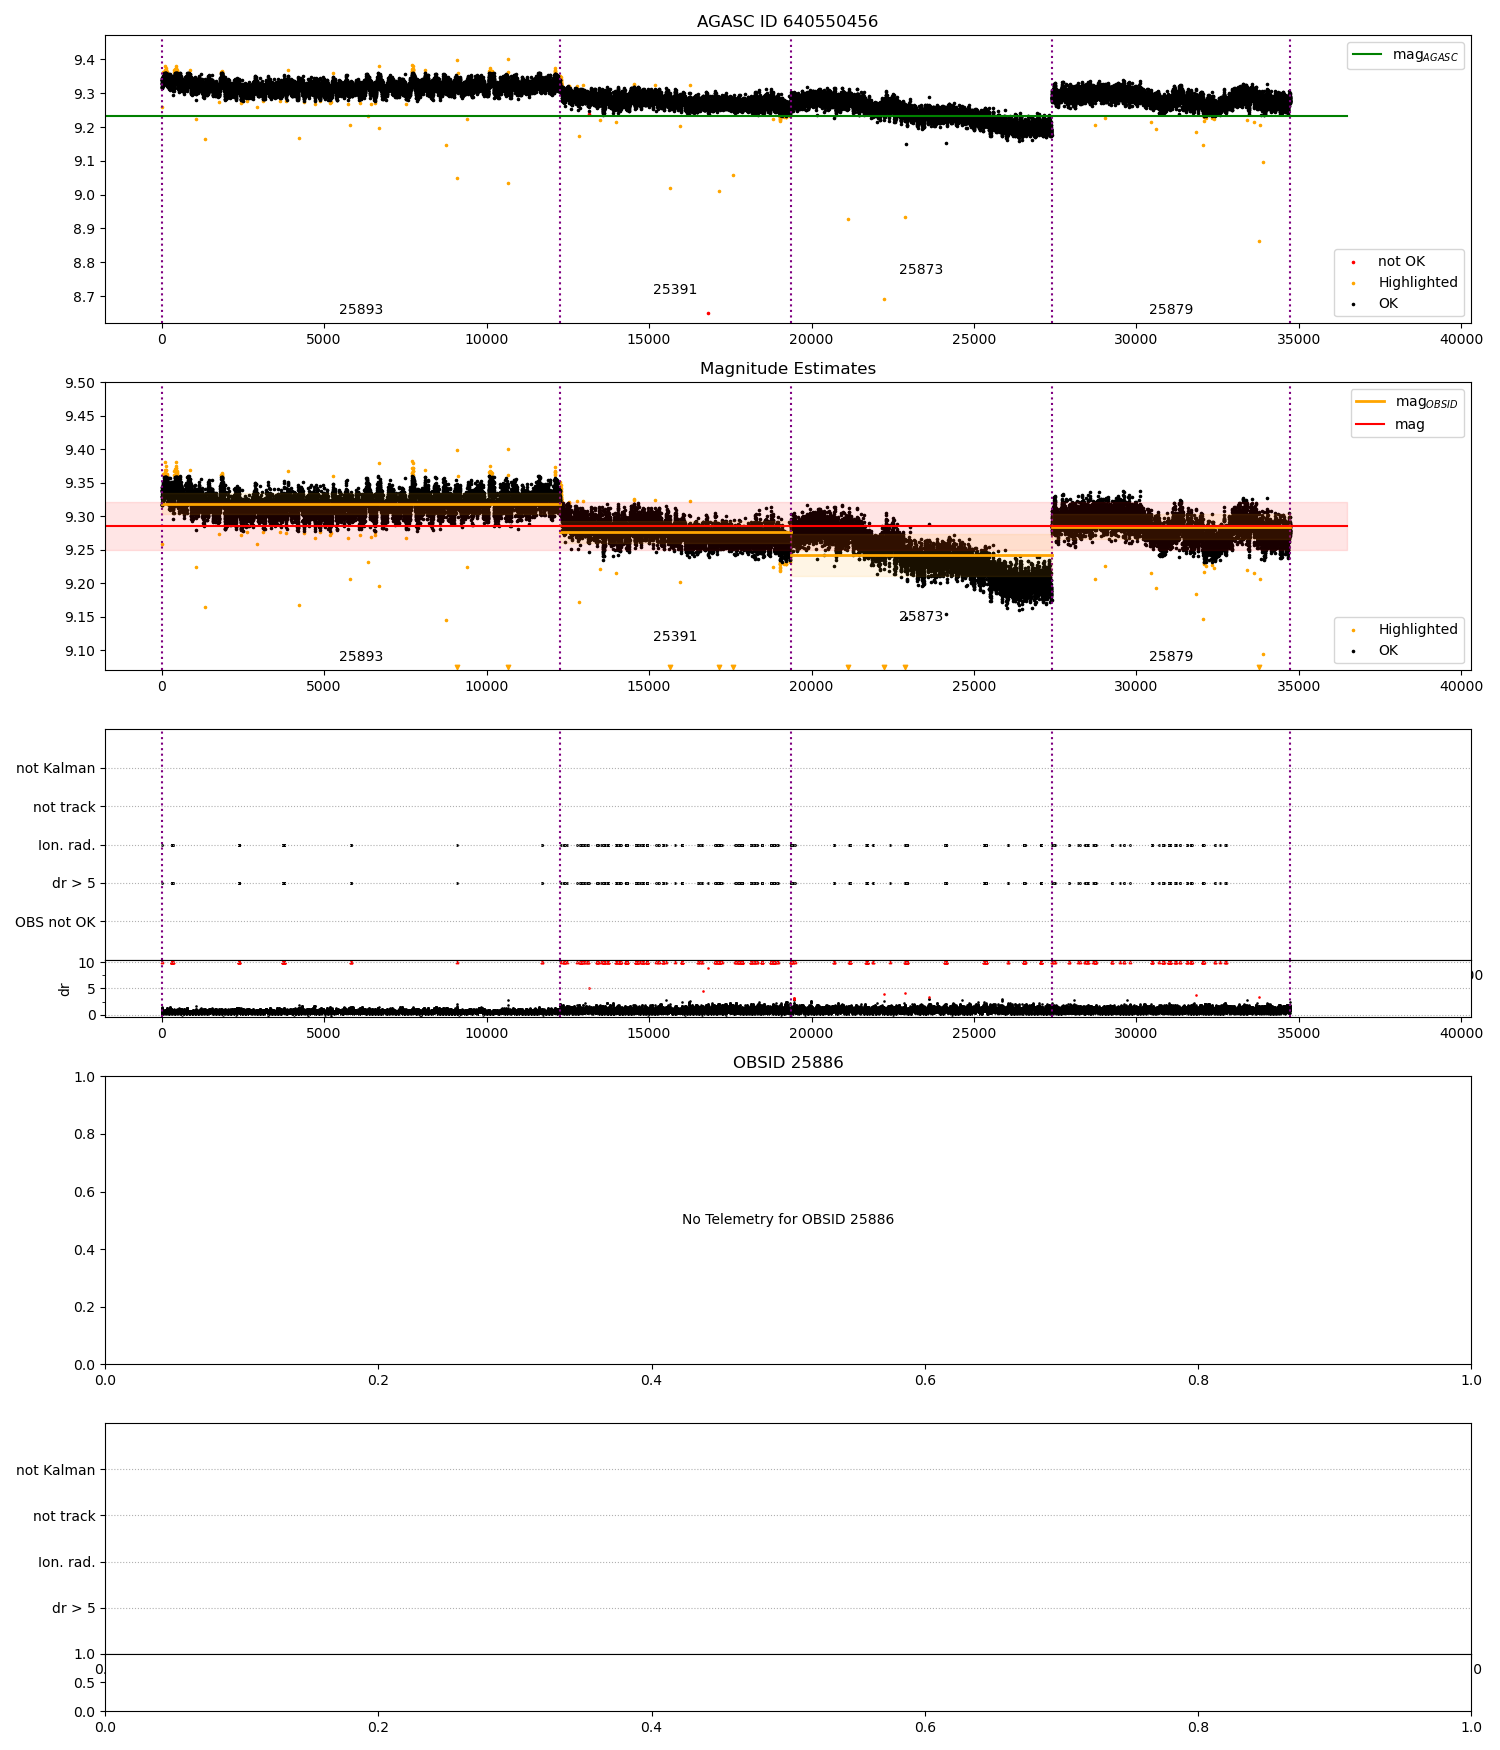Click the 'dr' y-axis label
This screenshot has width=1500, height=1750.
[65, 989]
